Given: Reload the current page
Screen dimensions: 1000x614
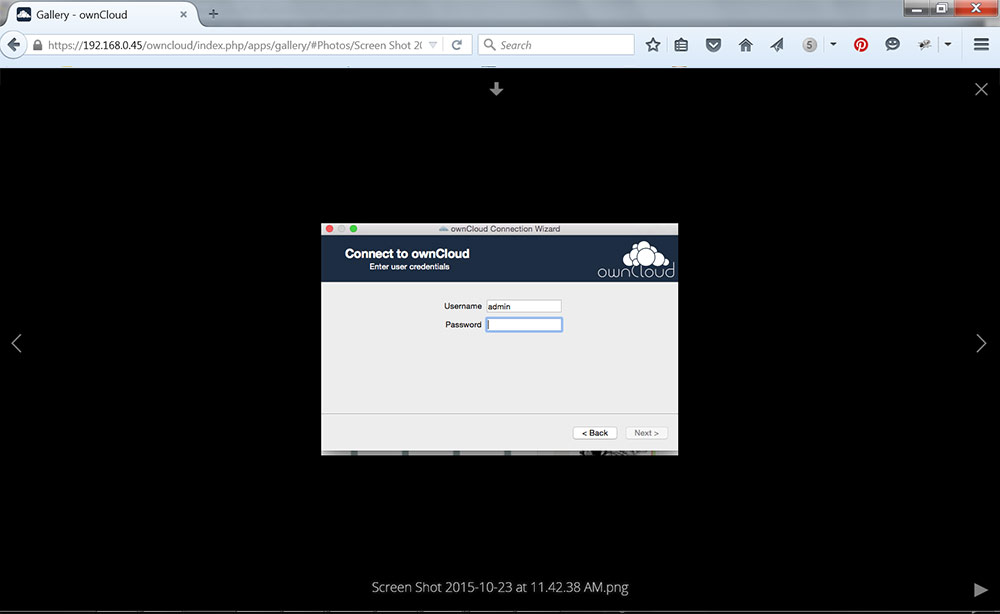Looking at the screenshot, I should pos(457,45).
